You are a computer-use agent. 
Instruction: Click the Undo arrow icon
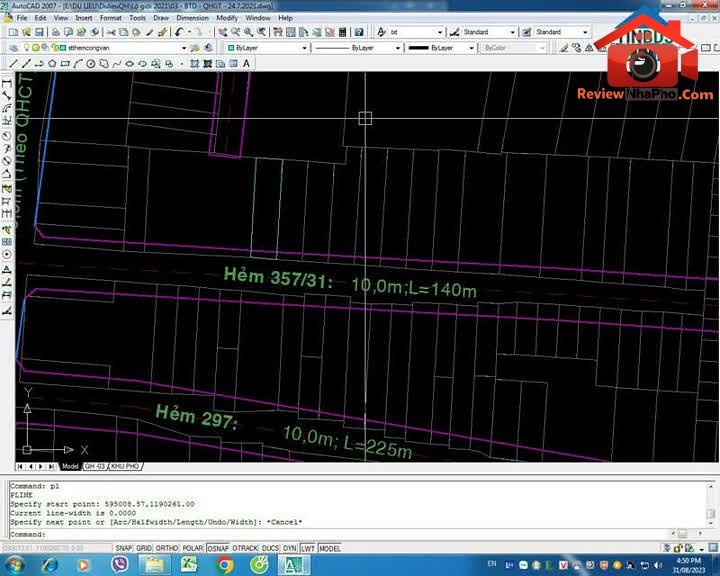[x=179, y=32]
